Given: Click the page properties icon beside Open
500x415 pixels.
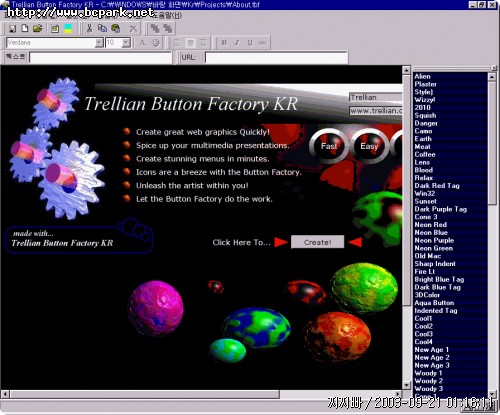Looking at the screenshot, I should 55,29.
